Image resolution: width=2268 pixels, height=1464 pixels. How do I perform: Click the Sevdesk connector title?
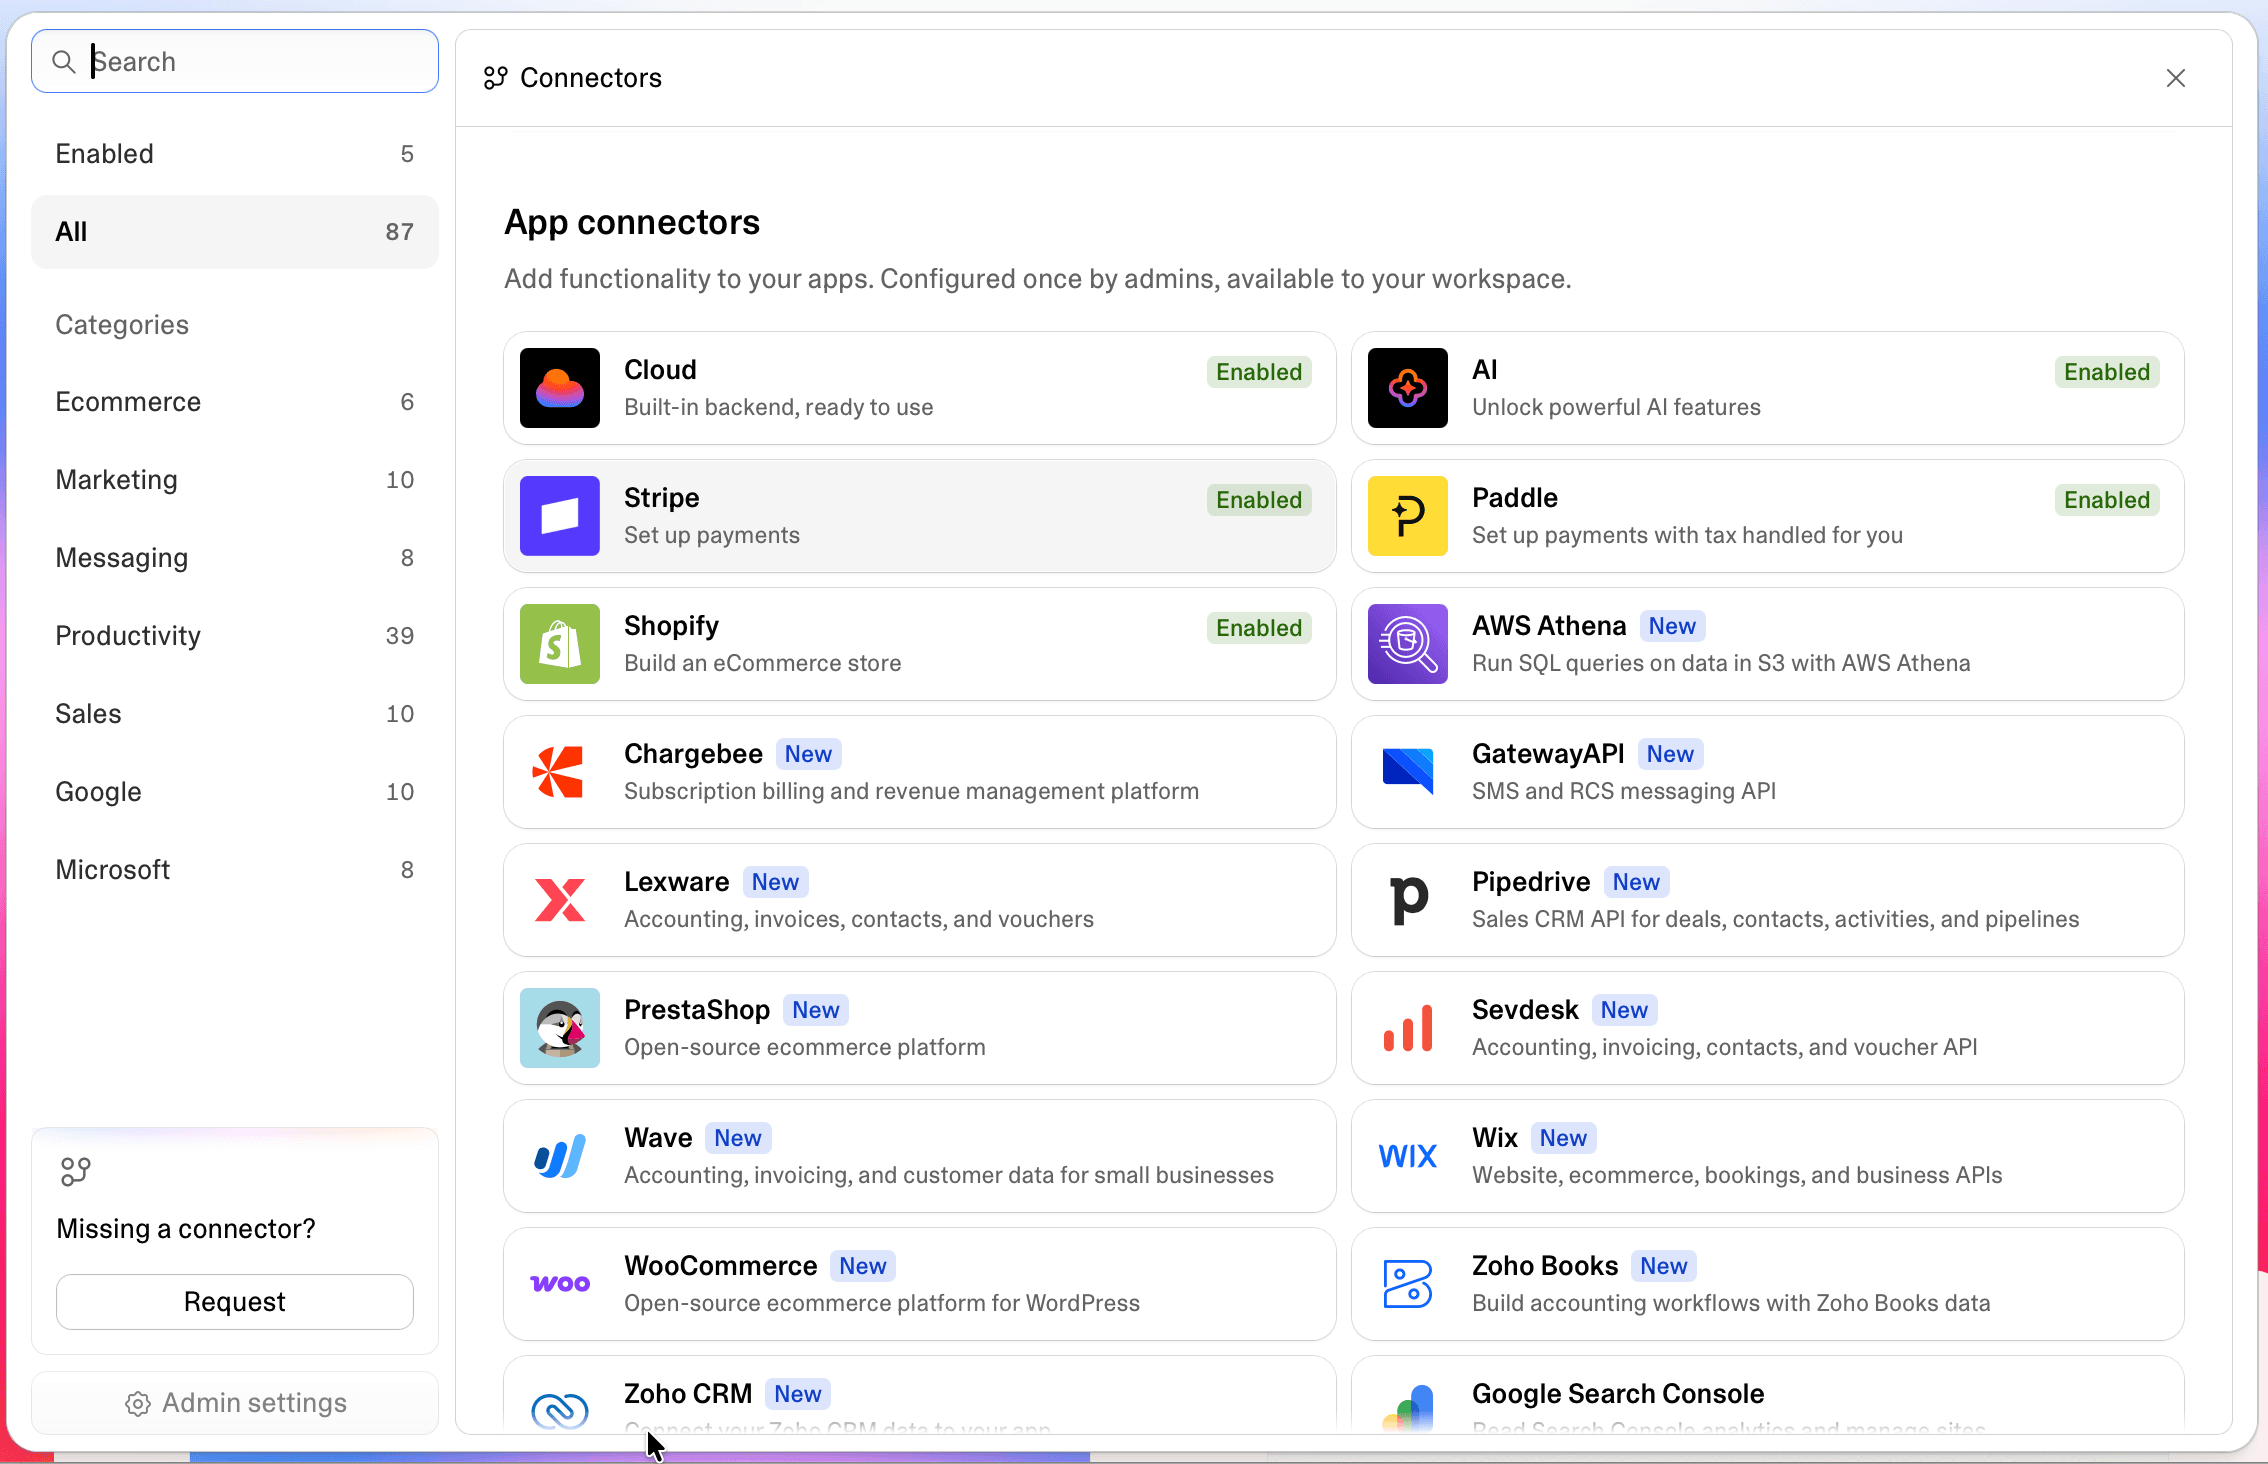point(1525,1010)
